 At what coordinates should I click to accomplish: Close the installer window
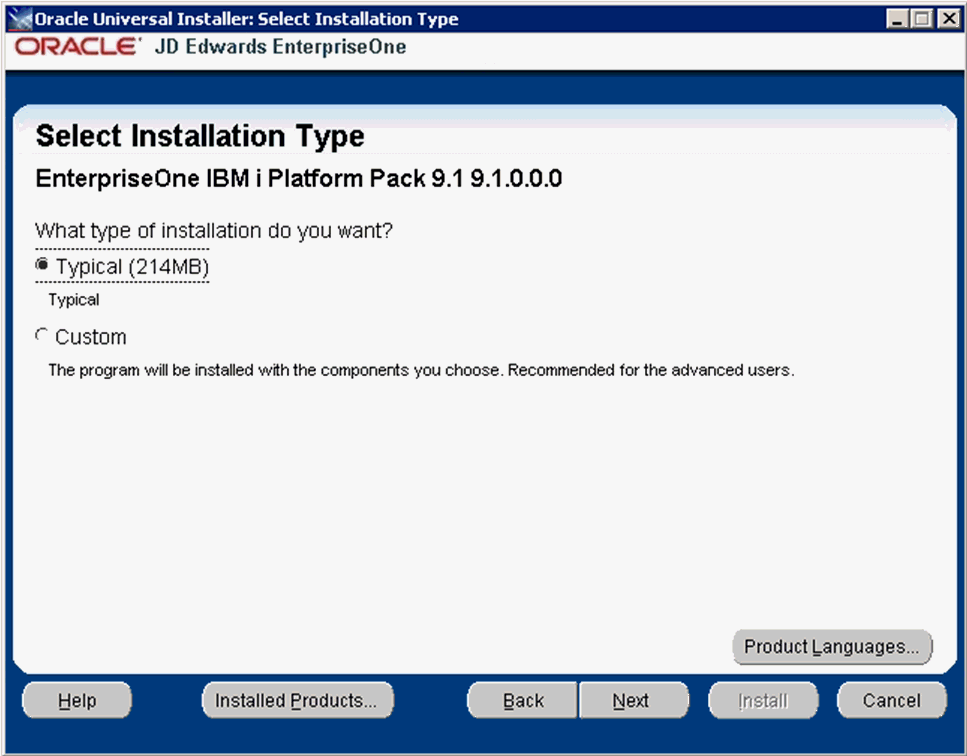tap(948, 19)
